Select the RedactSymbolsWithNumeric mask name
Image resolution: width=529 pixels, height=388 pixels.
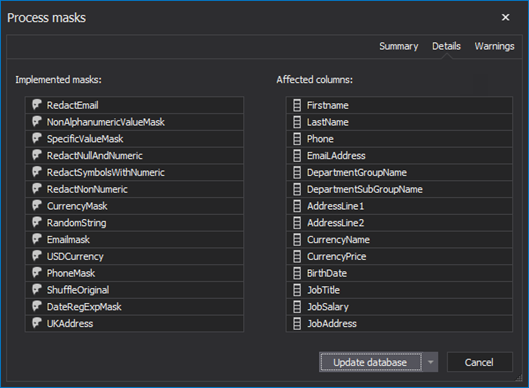[106, 172]
